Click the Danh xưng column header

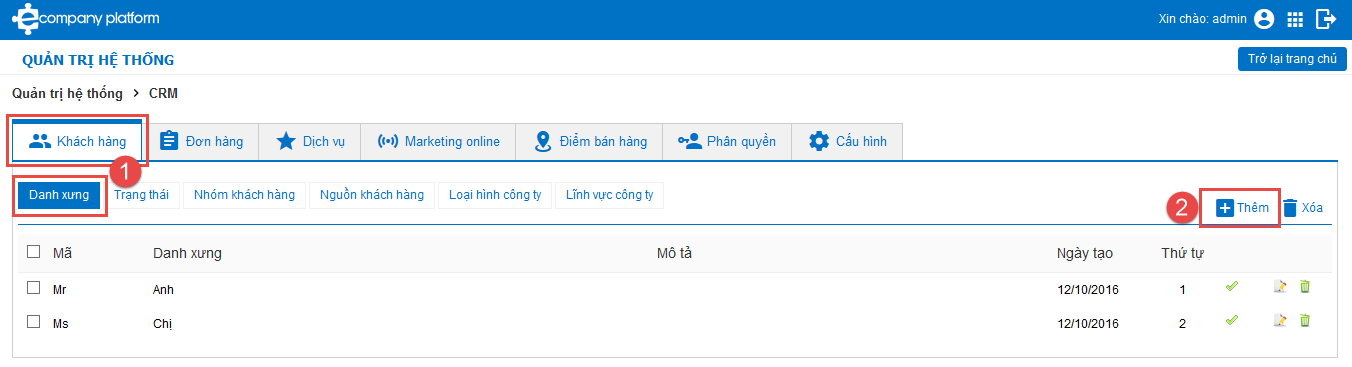click(x=187, y=253)
